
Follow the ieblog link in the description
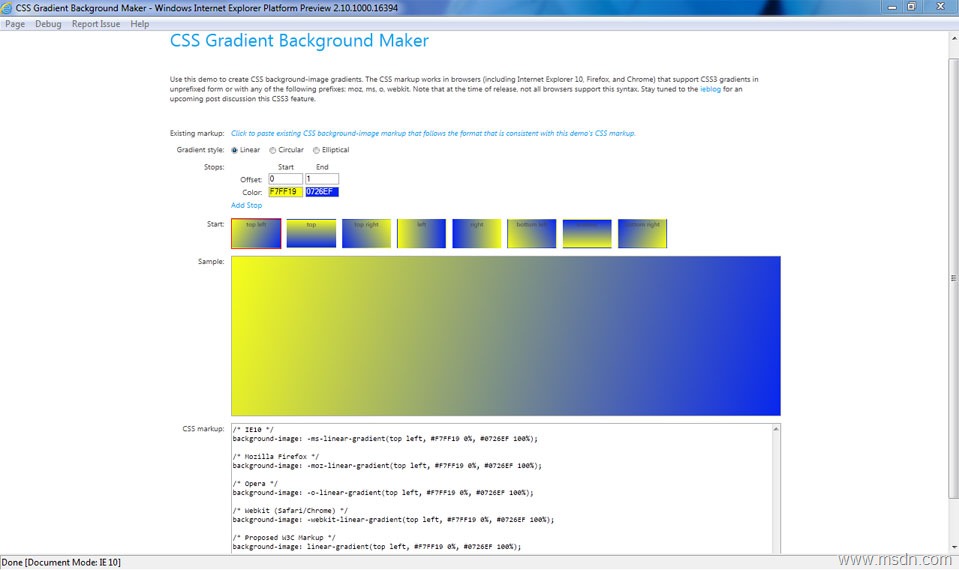tap(710, 89)
